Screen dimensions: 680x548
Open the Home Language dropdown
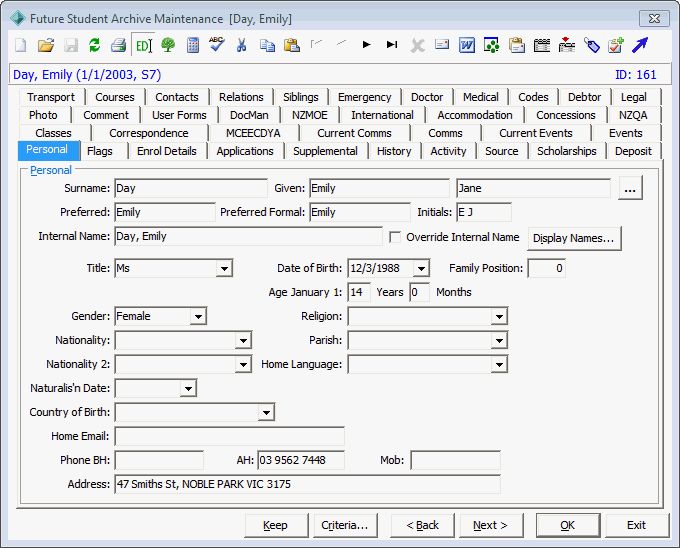(499, 365)
